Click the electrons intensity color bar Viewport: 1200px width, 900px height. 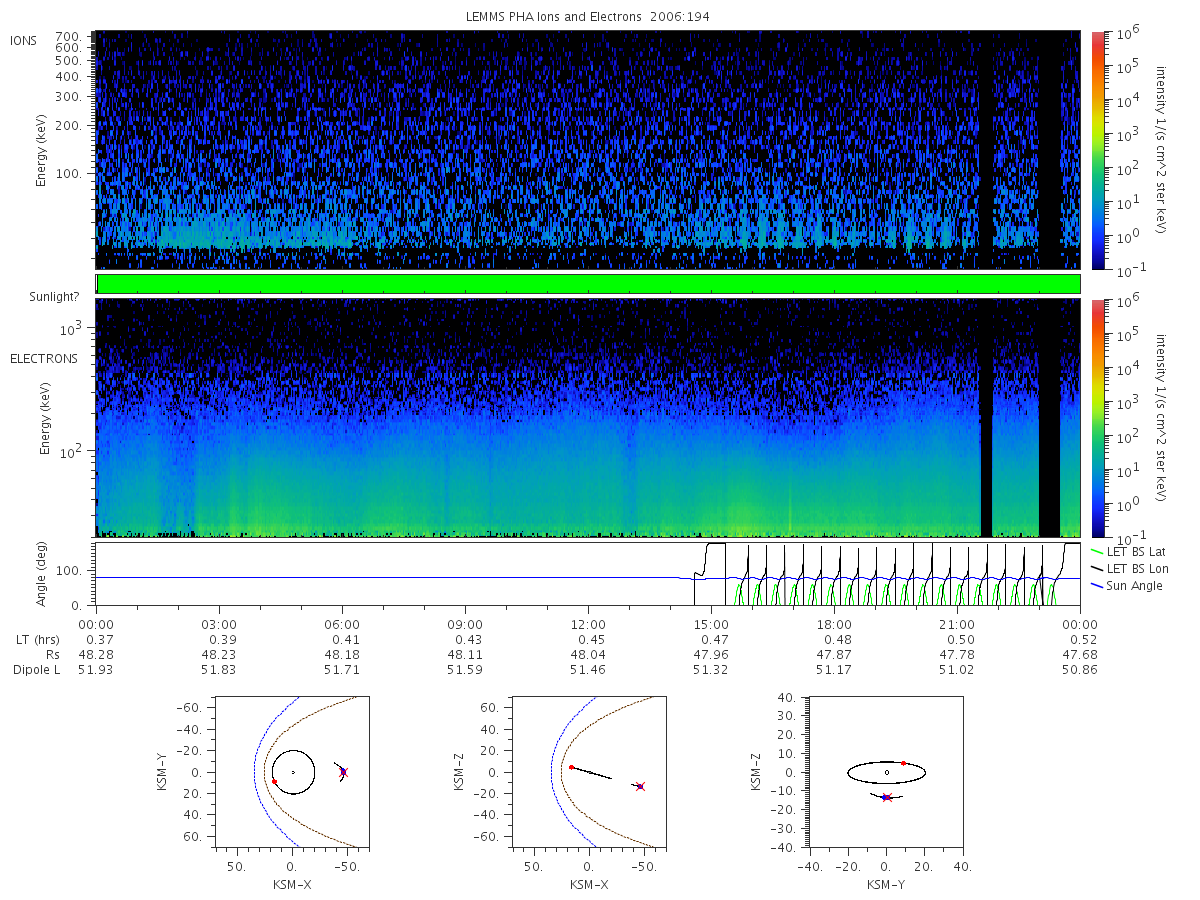point(1097,417)
